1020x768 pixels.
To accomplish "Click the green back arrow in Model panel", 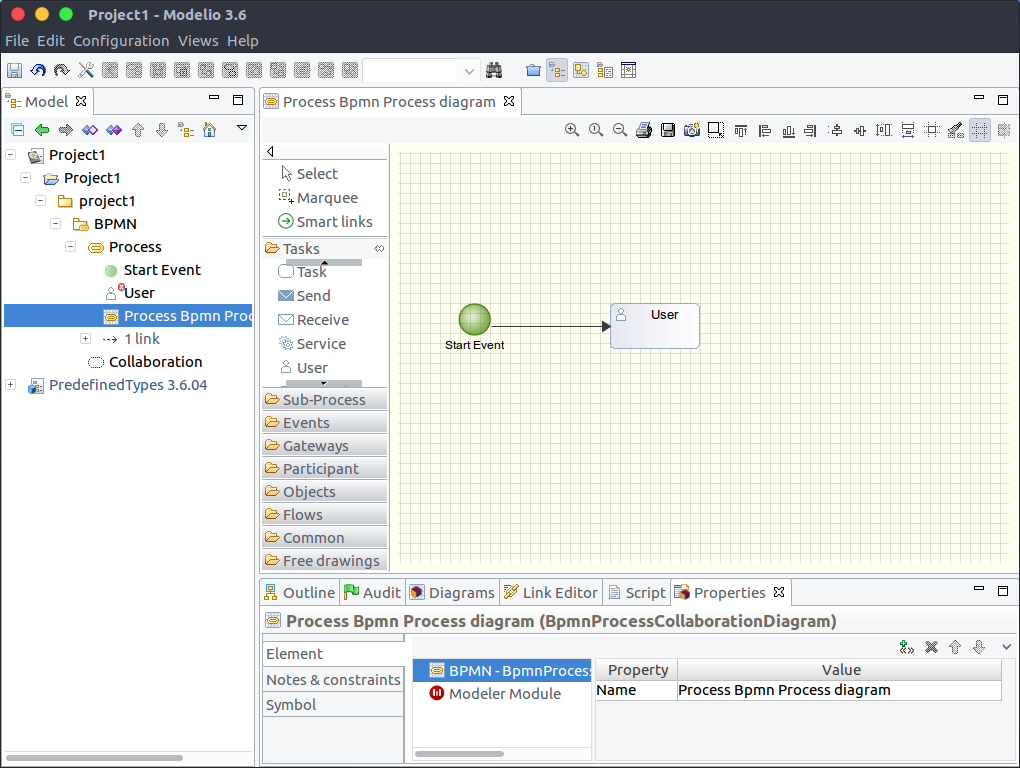I will click(42, 130).
